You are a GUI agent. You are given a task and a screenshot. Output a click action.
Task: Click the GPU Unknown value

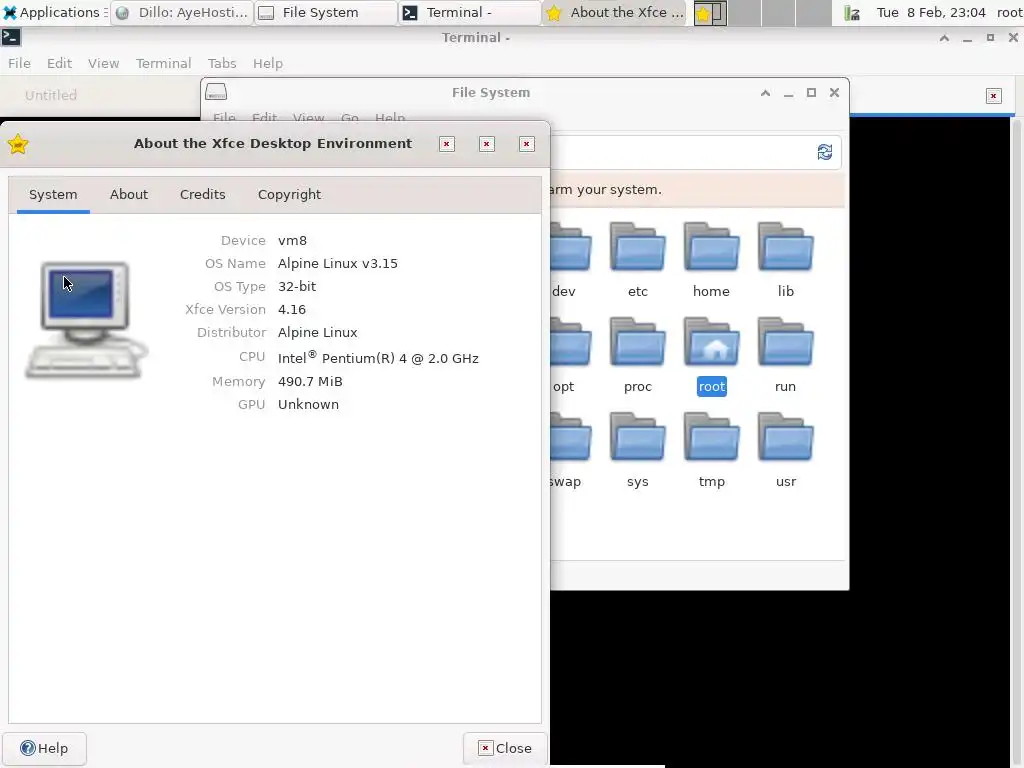coord(308,404)
